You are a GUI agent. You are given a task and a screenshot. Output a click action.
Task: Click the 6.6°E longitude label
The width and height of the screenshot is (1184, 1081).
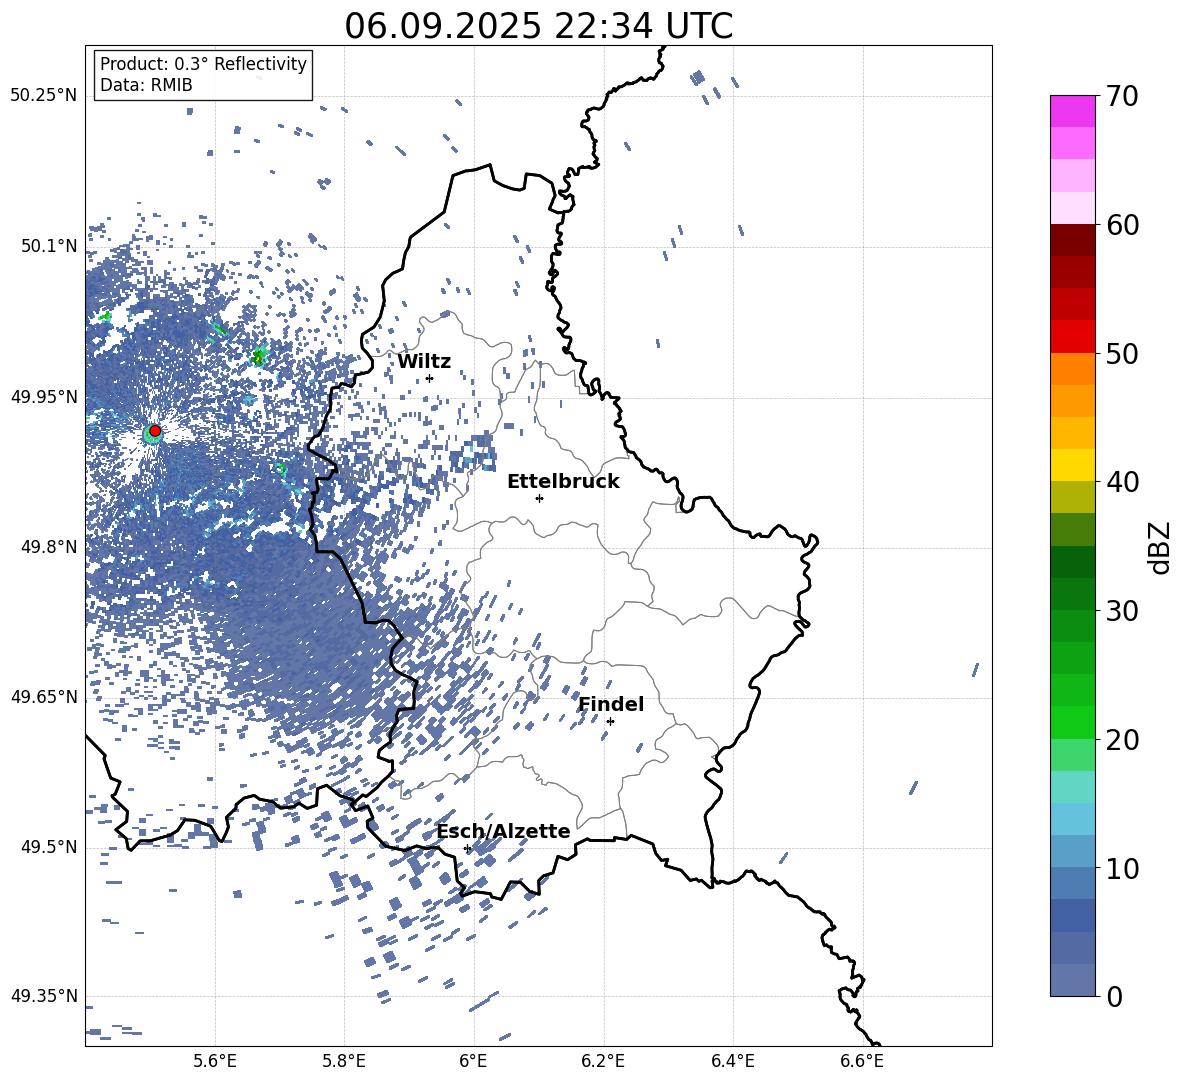(862, 1061)
